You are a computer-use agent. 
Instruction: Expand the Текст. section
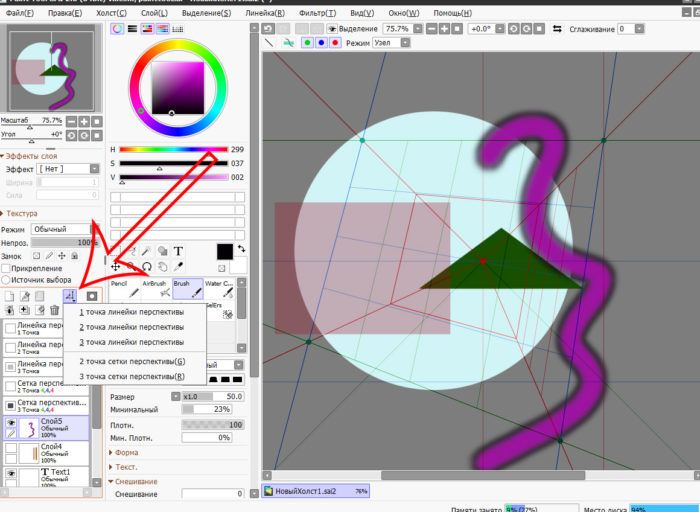point(123,467)
